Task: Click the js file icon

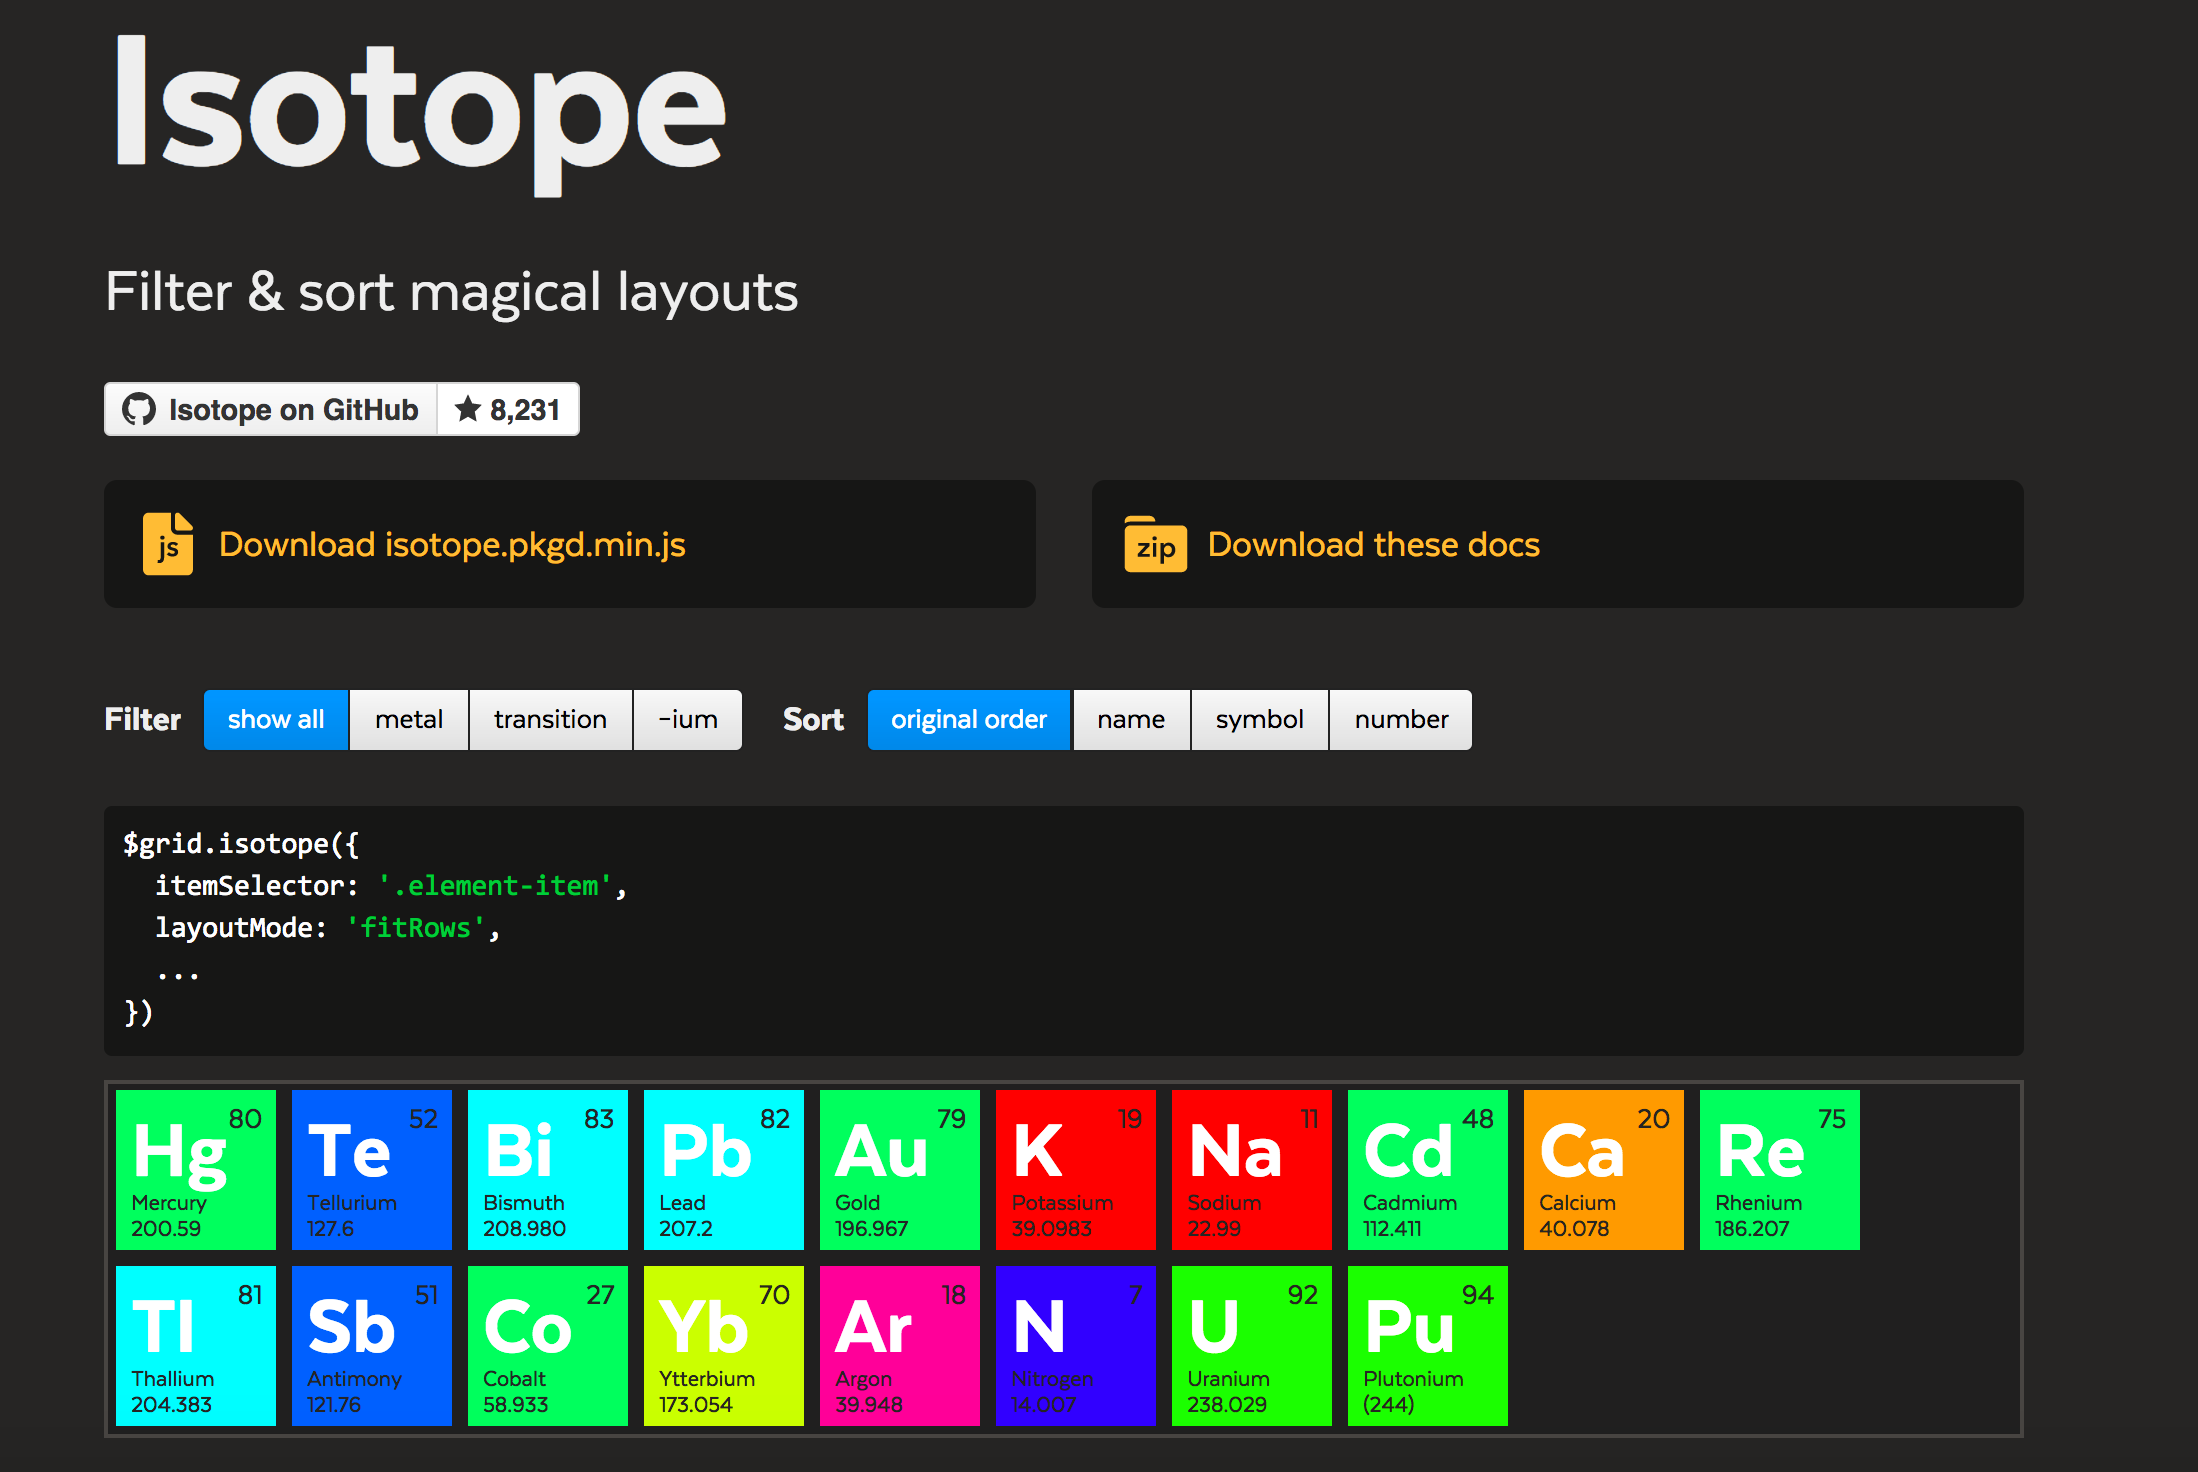Action: click(168, 544)
